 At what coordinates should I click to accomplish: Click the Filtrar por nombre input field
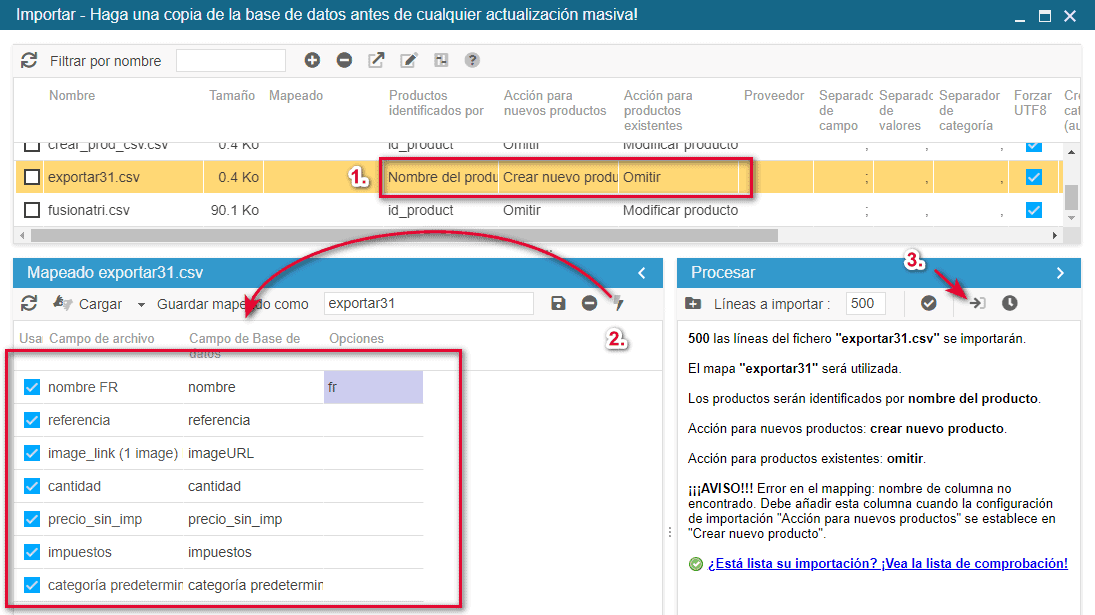point(231,61)
